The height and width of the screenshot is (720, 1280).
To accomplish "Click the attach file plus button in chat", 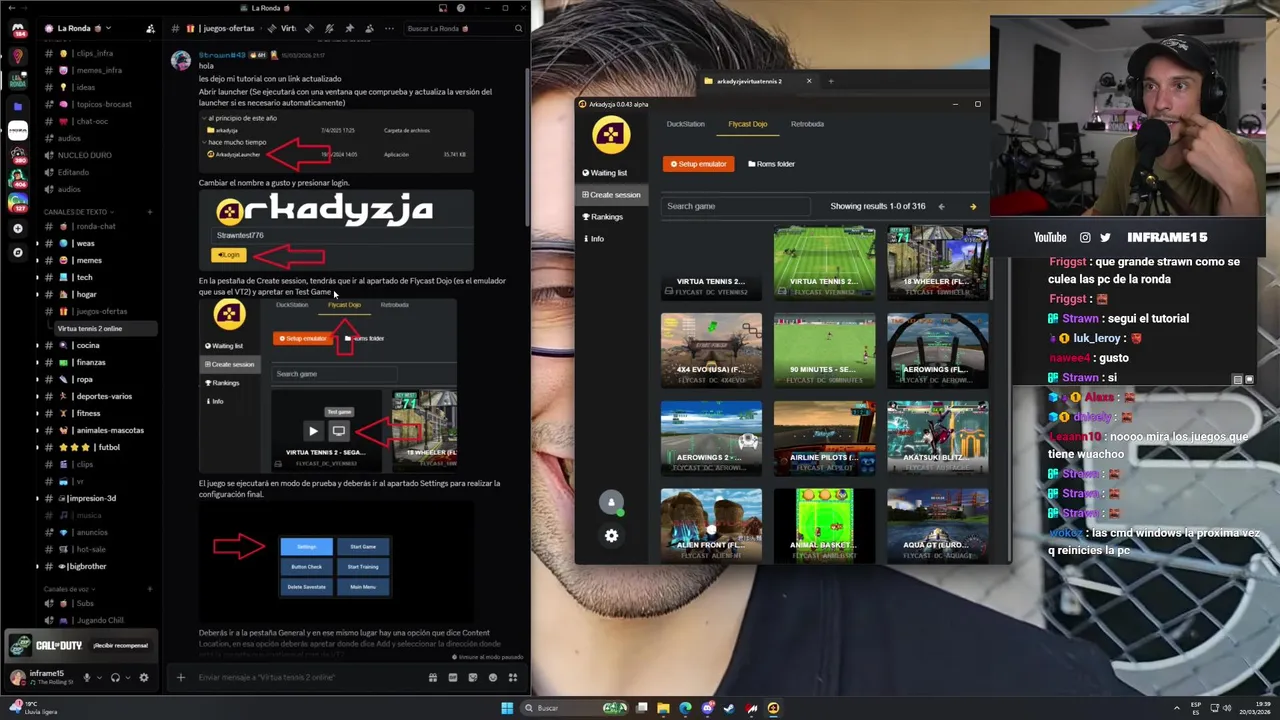I will pos(181,677).
